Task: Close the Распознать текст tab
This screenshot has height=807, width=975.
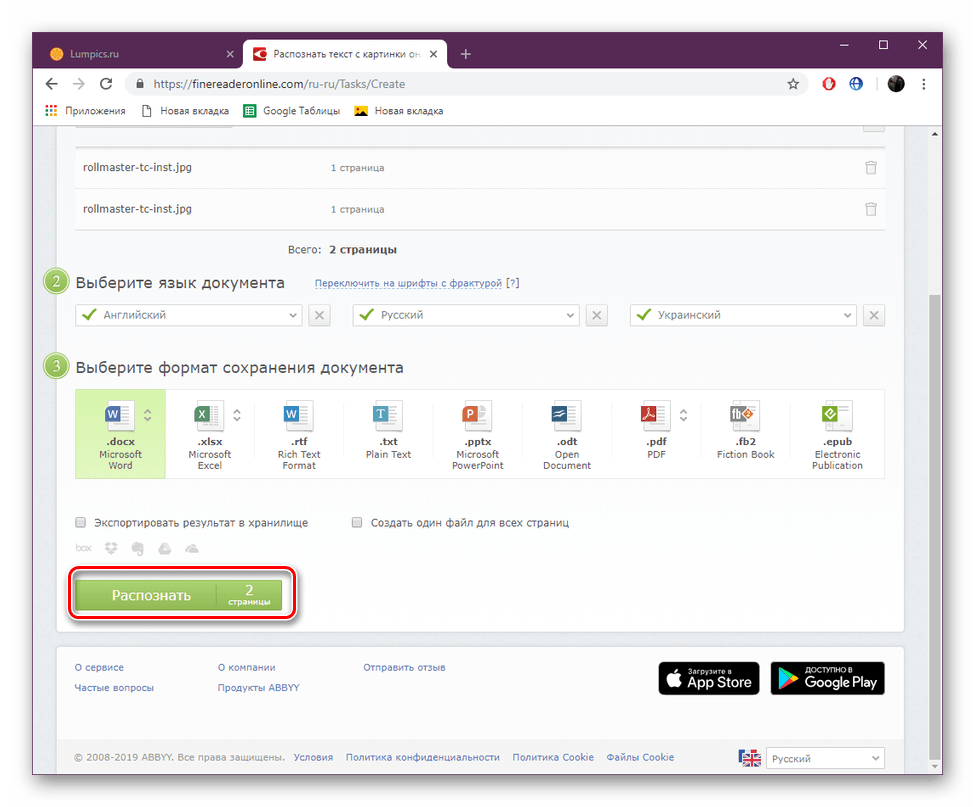Action: click(x=433, y=54)
